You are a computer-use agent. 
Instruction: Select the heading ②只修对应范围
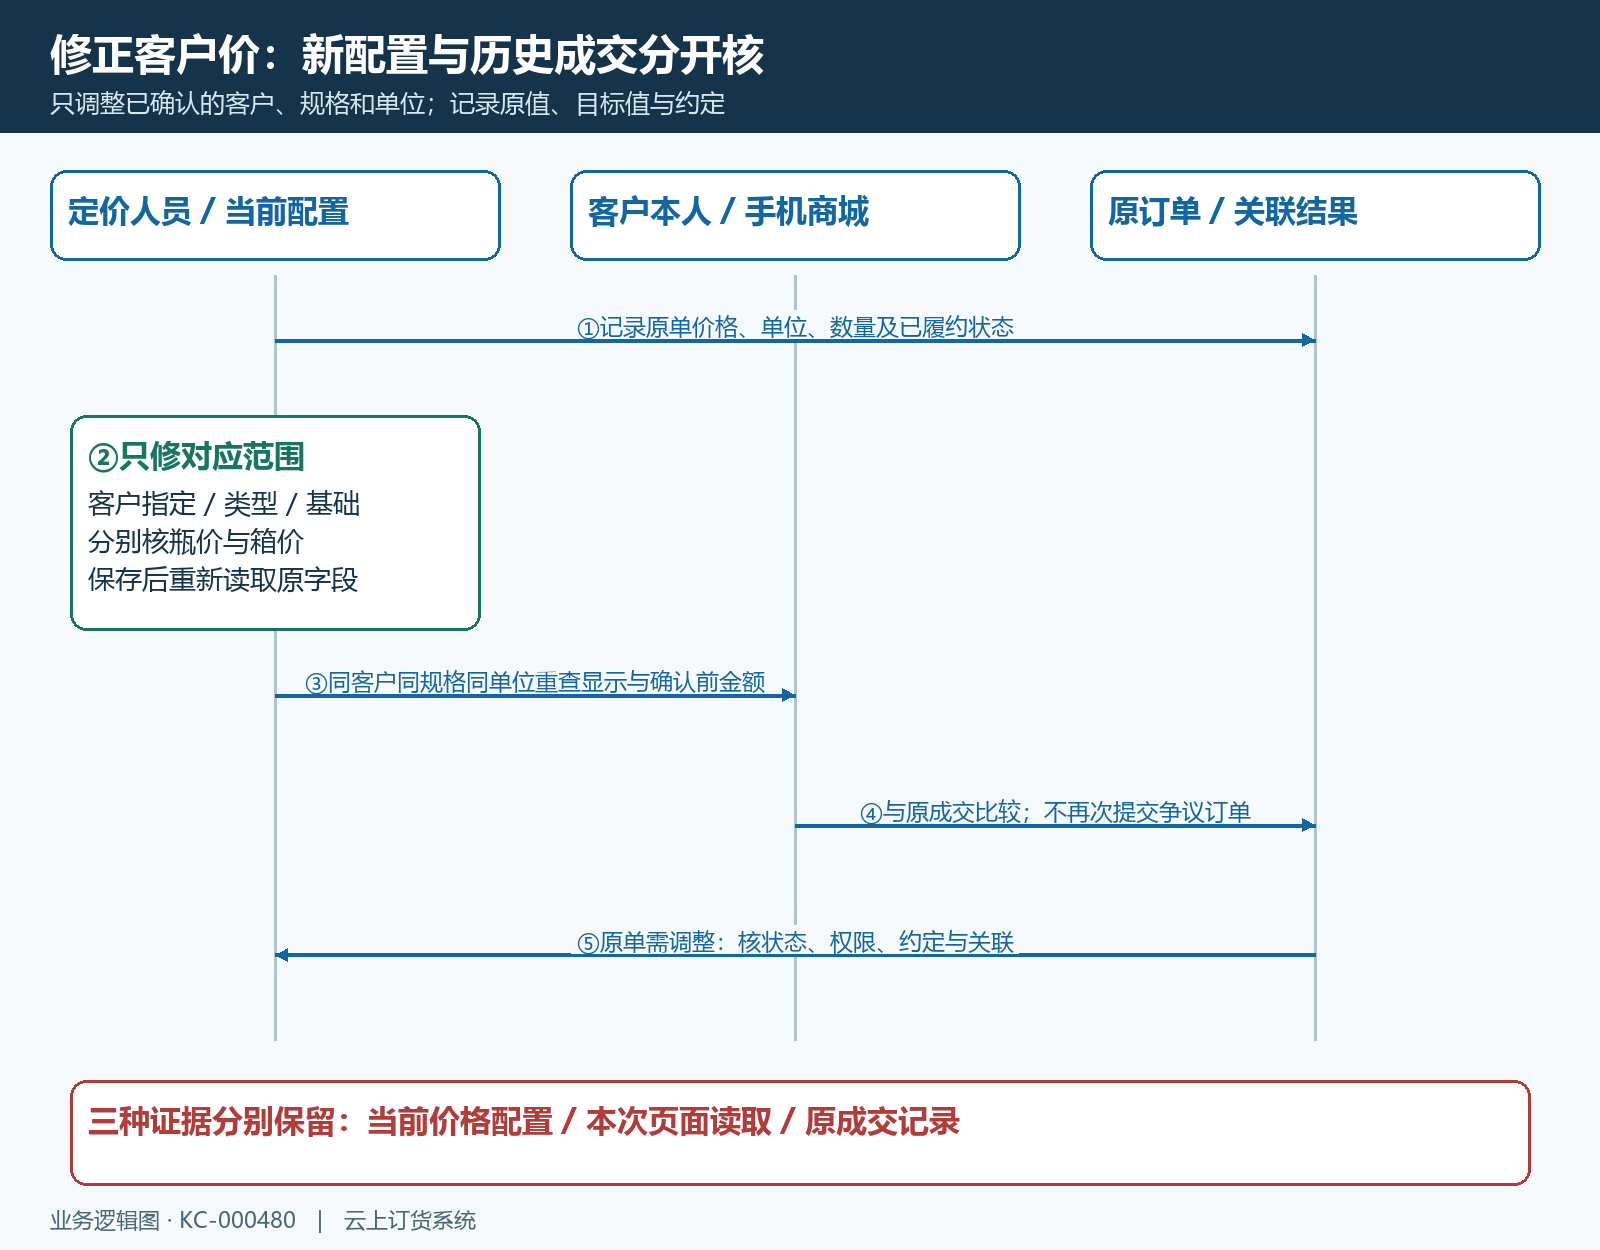(196, 457)
